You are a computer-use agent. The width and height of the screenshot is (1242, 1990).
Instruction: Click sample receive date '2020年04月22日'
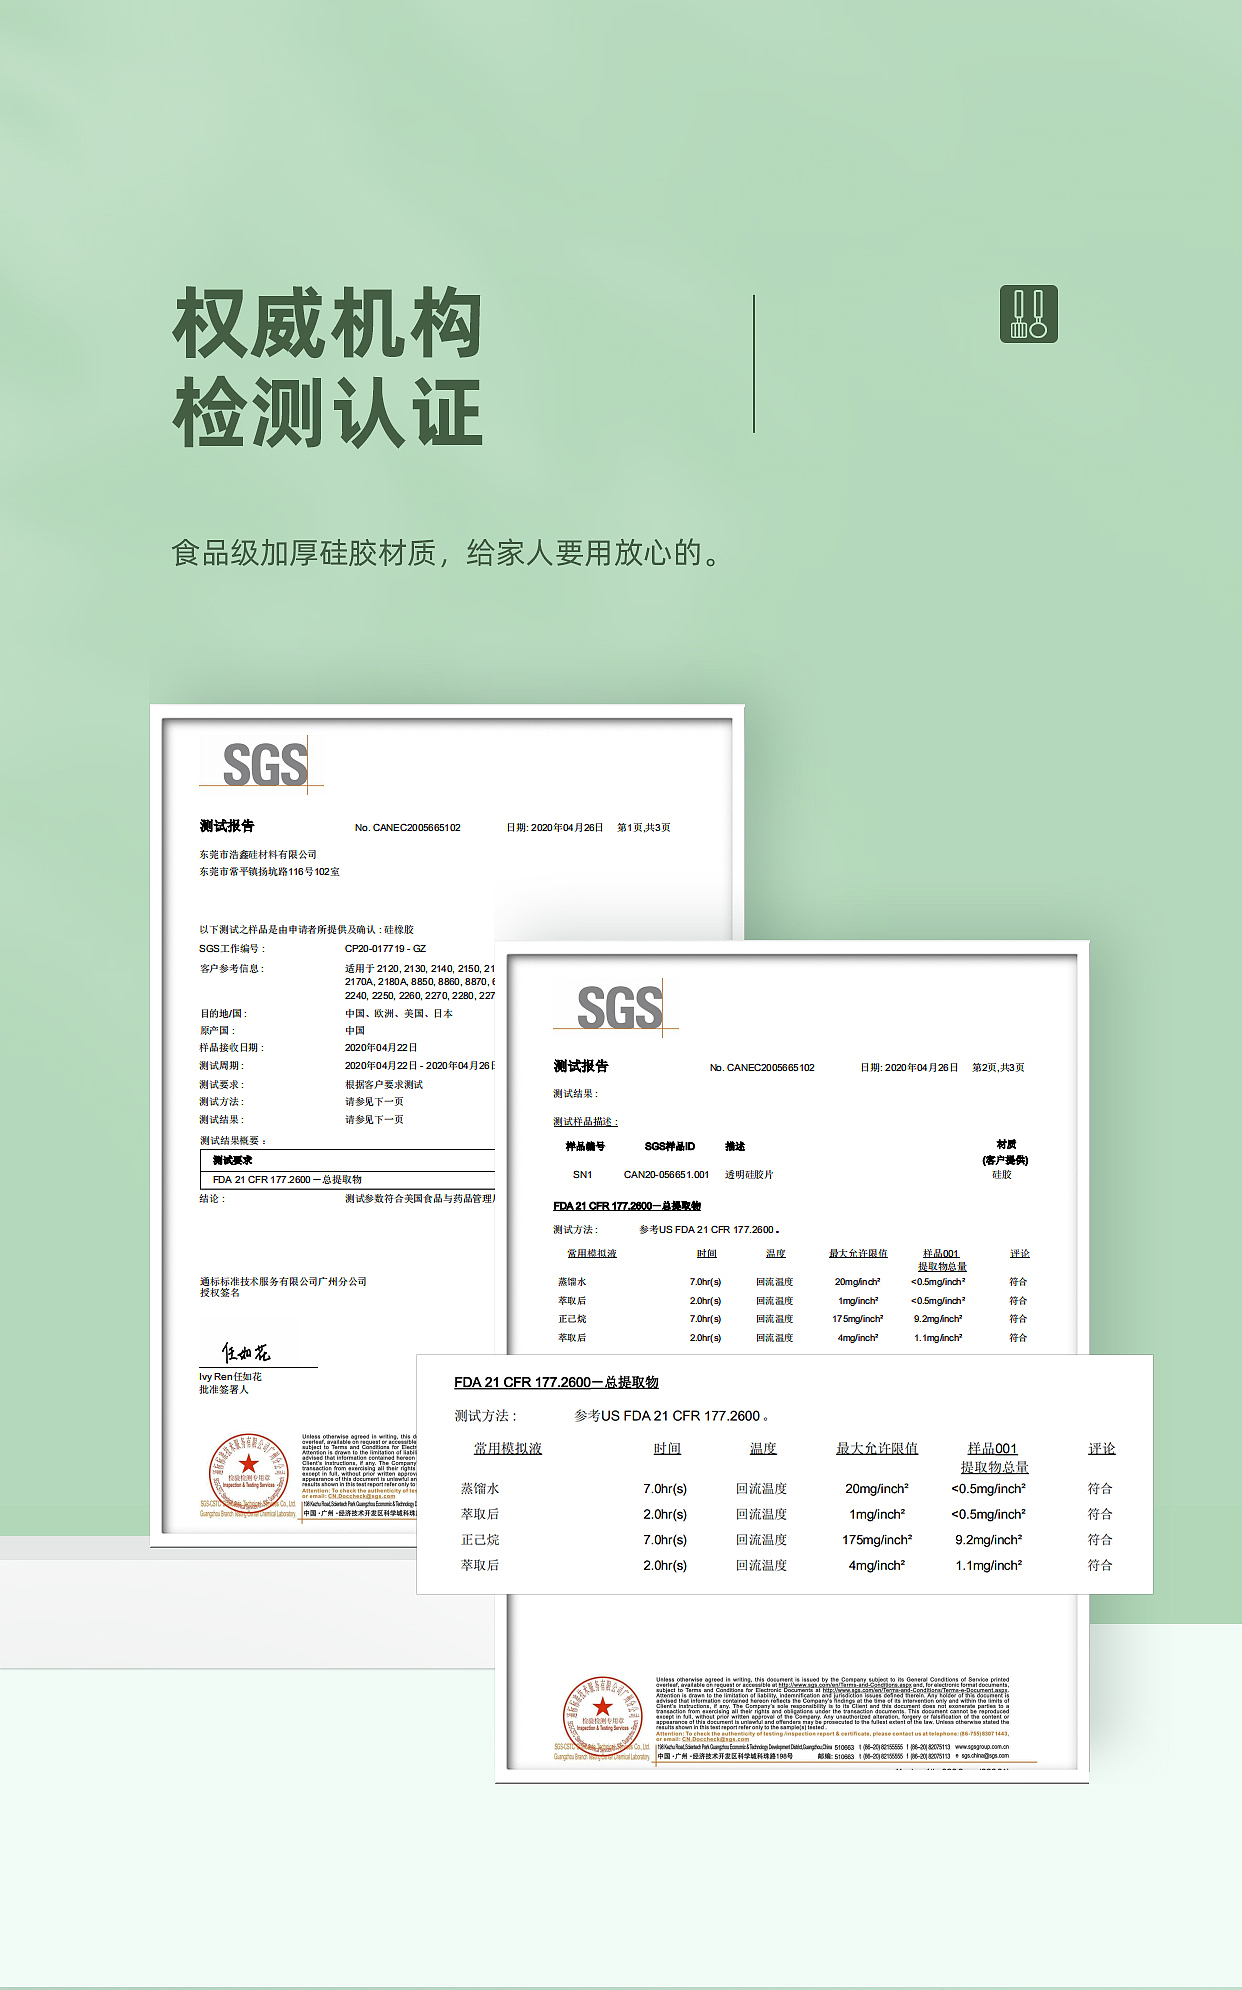[381, 1048]
